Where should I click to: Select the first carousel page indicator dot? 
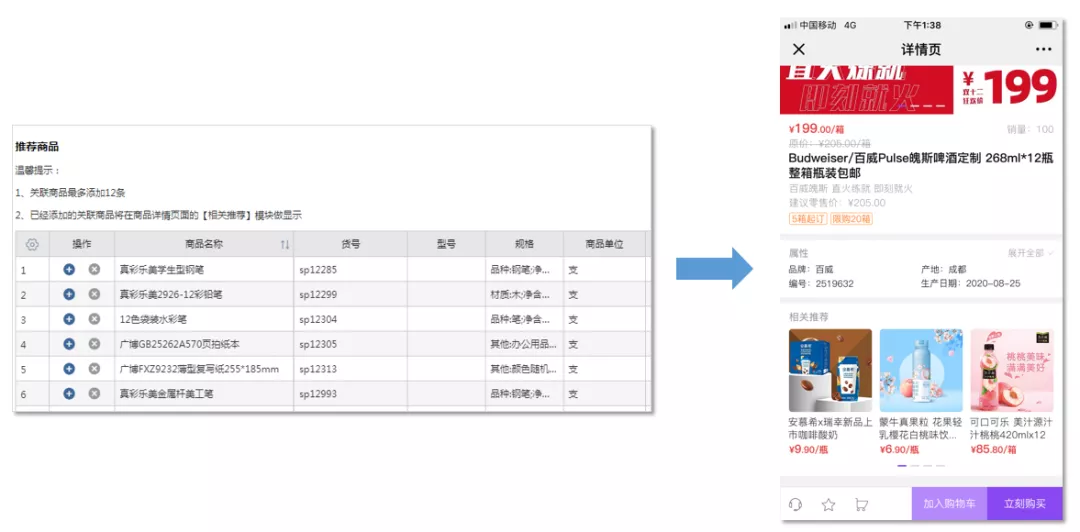902,466
